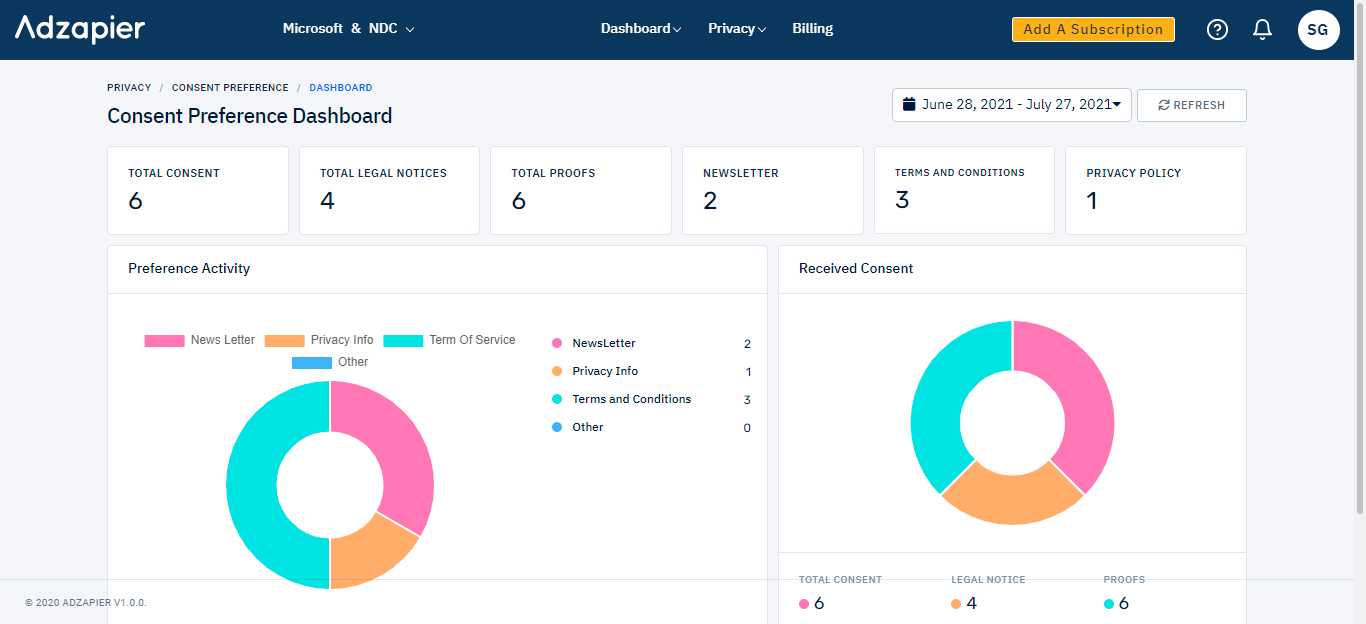
Task: Click the calendar icon in the date picker
Action: coord(909,103)
